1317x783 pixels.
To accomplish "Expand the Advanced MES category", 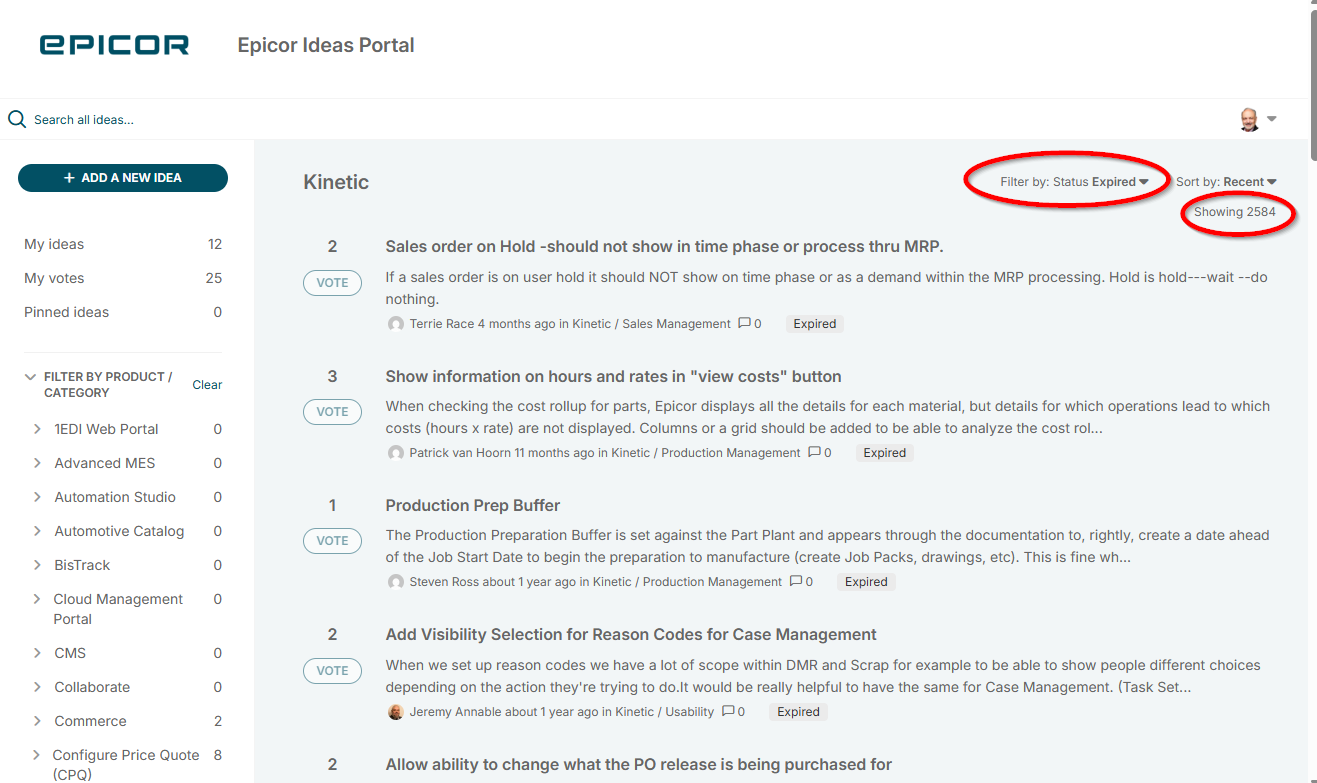I will point(37,463).
